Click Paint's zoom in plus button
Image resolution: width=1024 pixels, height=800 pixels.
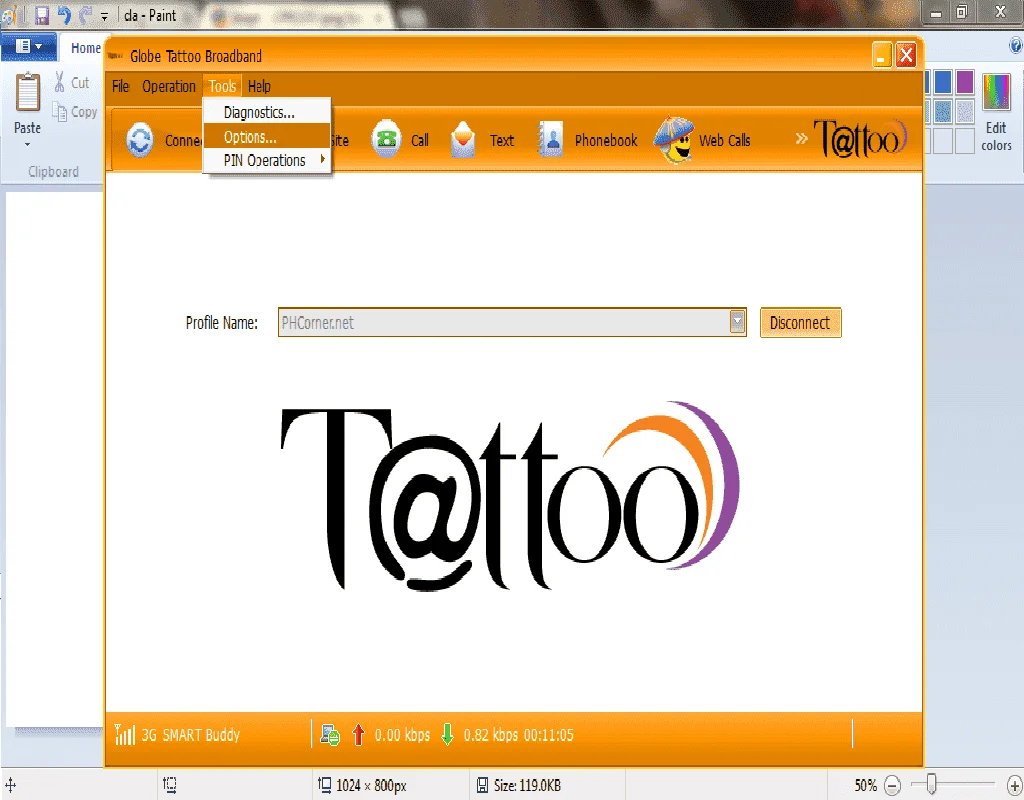click(1015, 785)
